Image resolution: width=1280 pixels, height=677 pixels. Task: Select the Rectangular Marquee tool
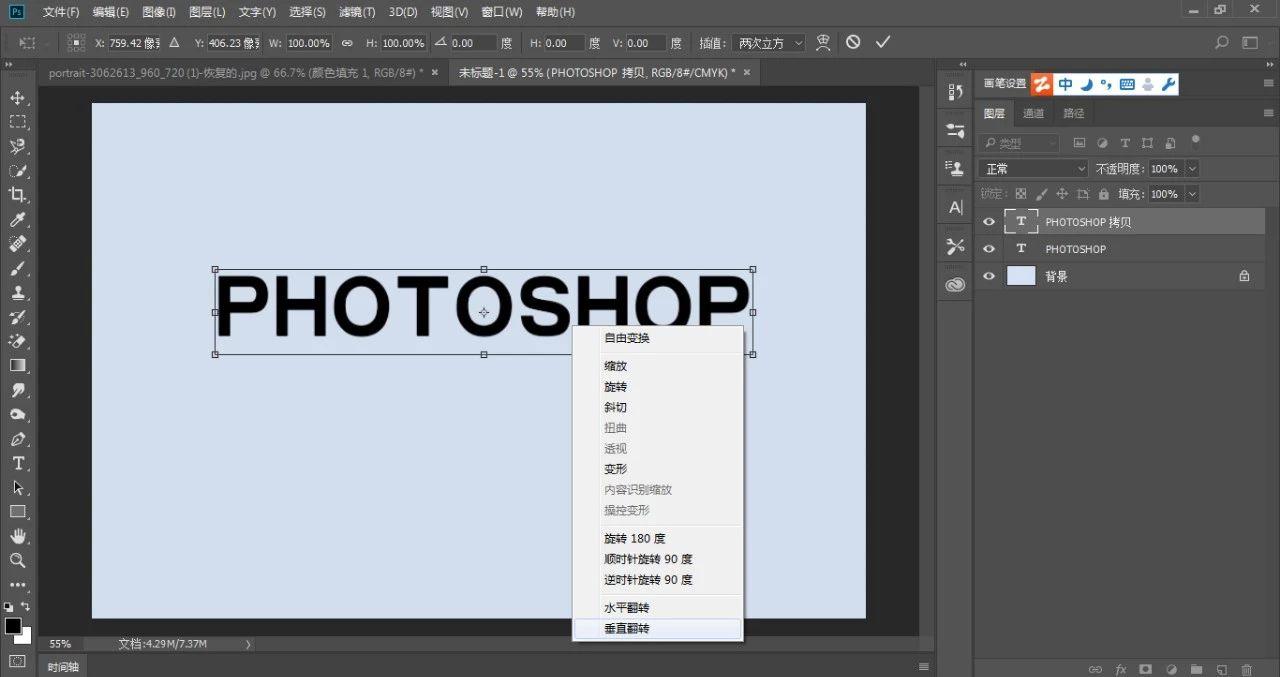tap(17, 122)
